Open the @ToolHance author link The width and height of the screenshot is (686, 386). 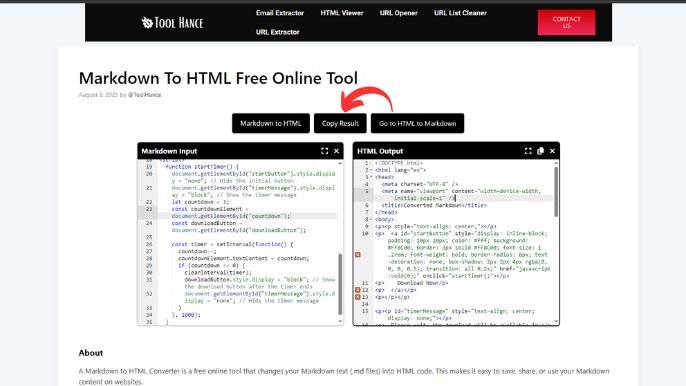144,95
